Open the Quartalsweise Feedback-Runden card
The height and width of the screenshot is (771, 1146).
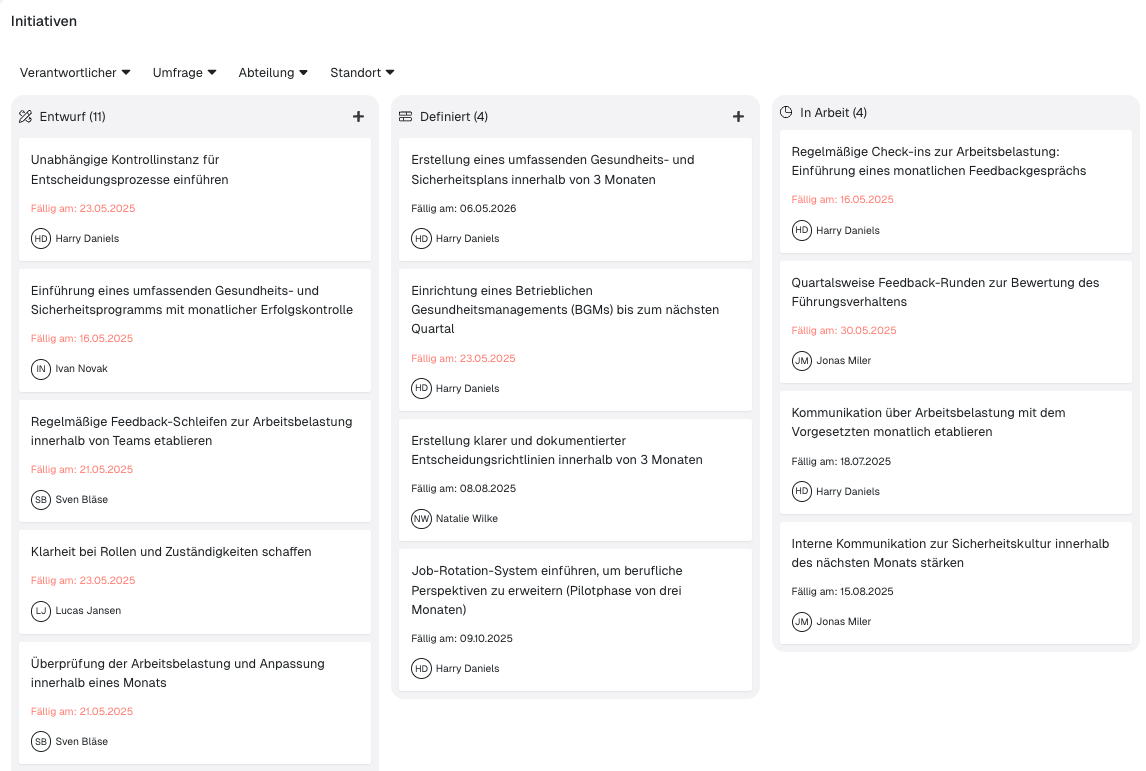[x=945, y=292]
